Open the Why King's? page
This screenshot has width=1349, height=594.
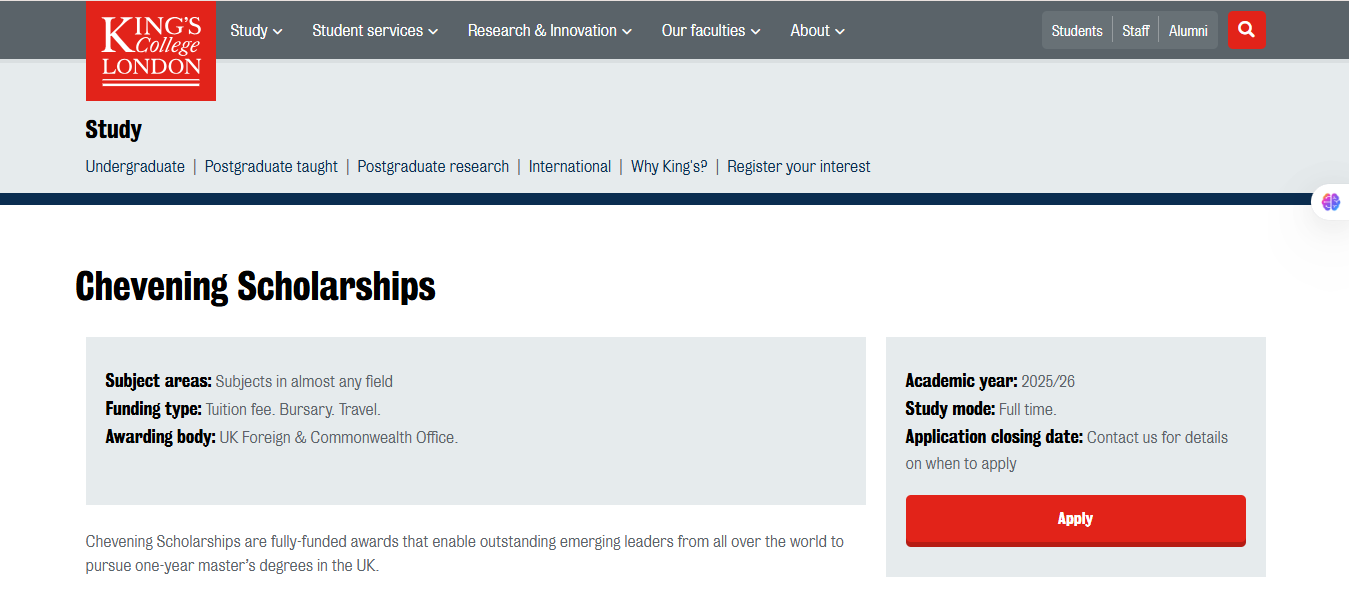(669, 167)
